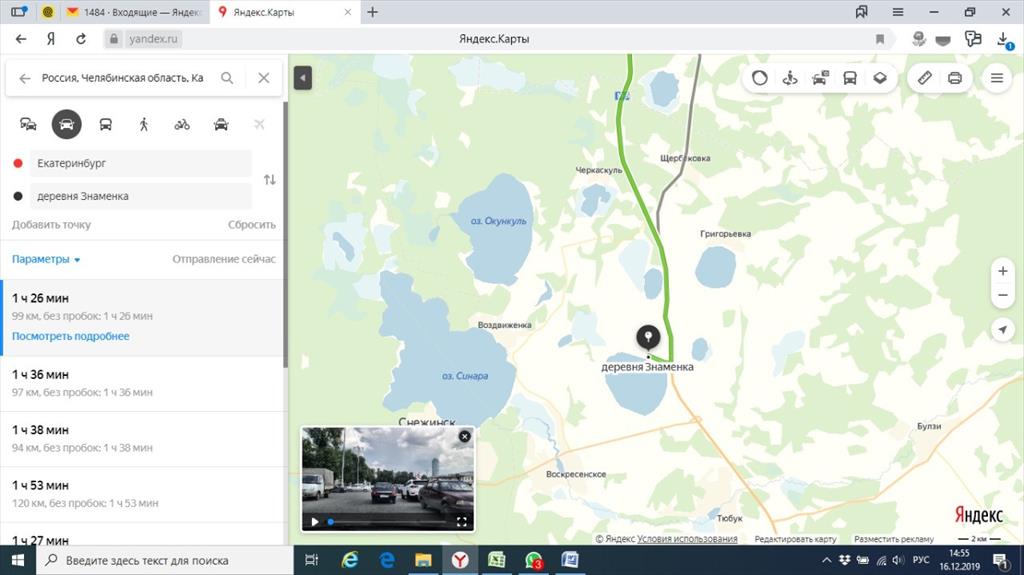Go back in the browser
Viewport: 1024px width, 575px height.
21,39
